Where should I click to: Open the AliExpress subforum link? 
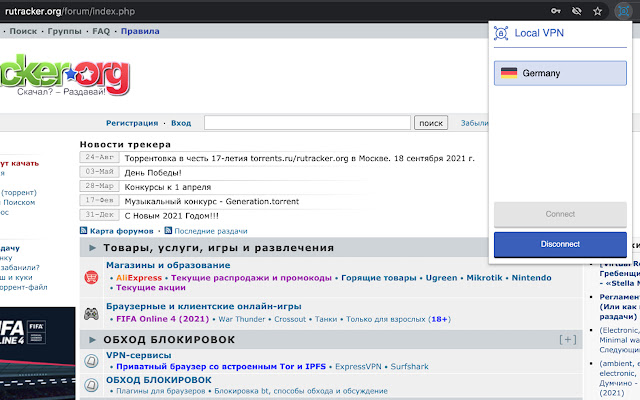[x=139, y=278]
